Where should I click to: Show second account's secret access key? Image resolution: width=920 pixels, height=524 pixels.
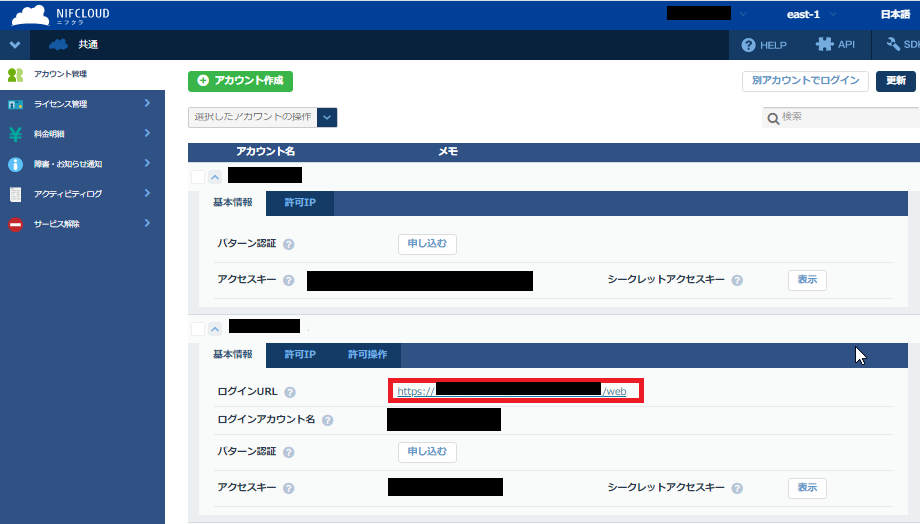click(x=807, y=488)
